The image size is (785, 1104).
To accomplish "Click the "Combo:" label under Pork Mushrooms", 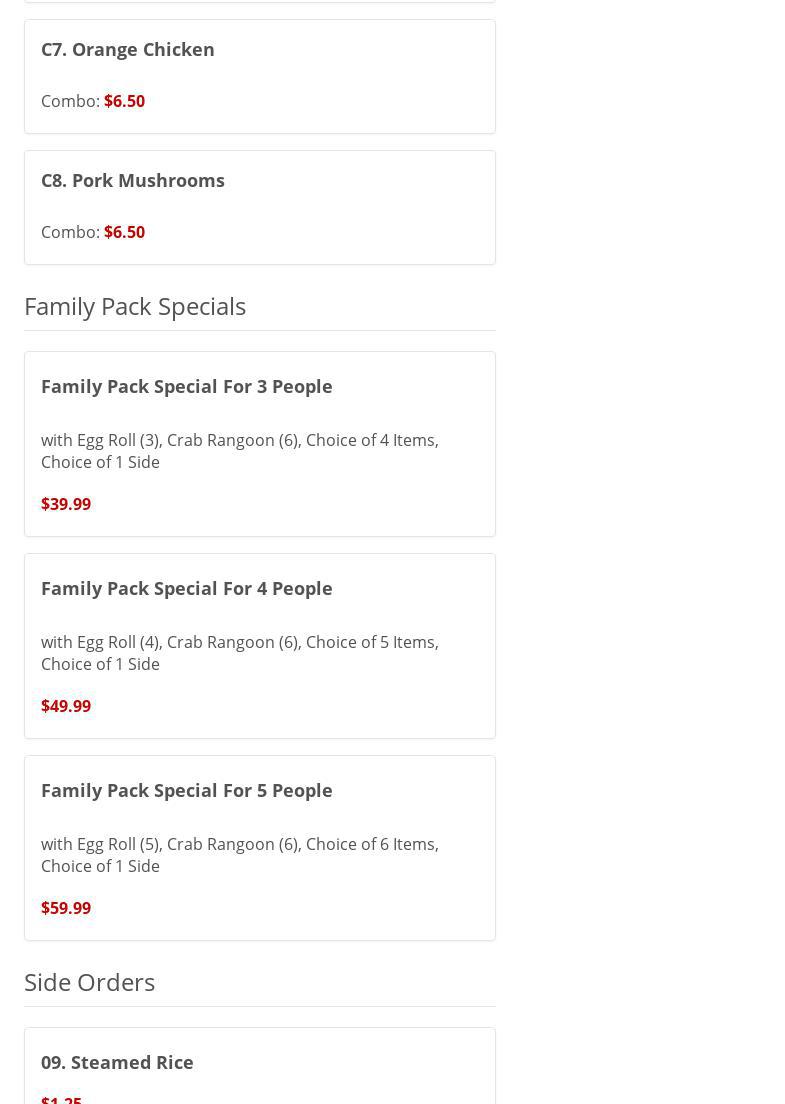I will tap(70, 232).
